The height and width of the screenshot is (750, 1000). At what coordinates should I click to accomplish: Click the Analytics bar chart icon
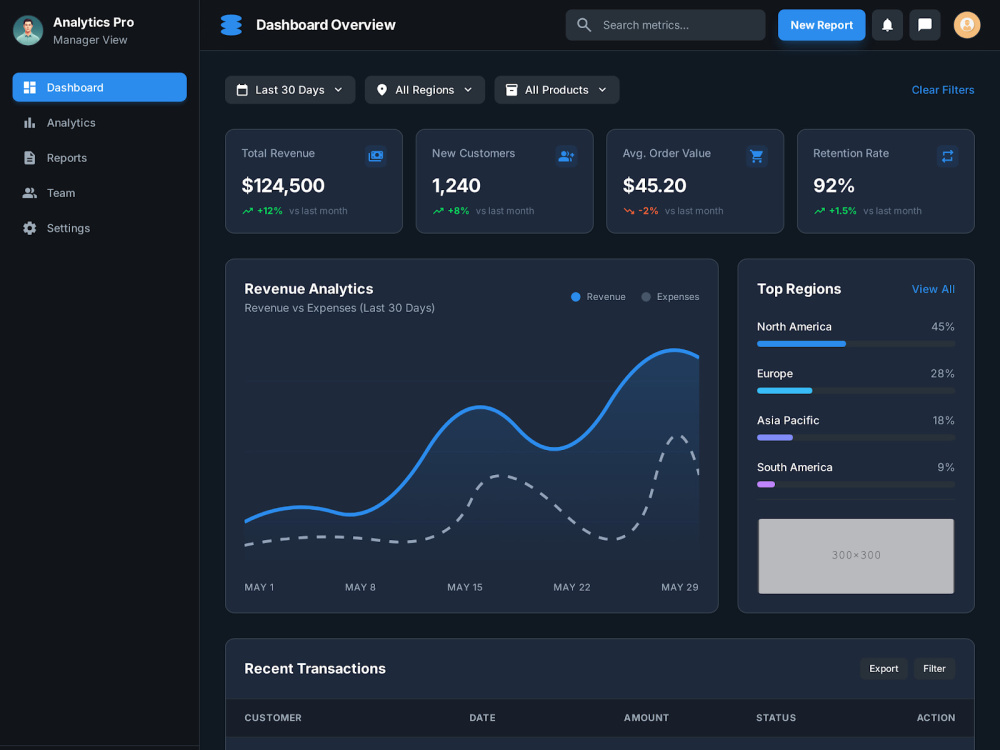(29, 122)
